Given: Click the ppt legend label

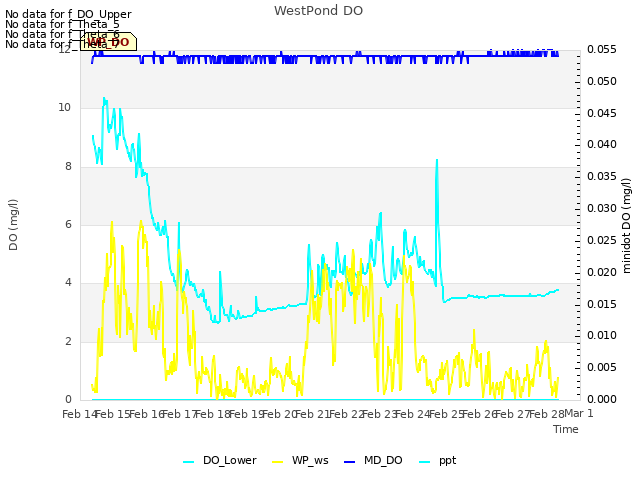Looking at the screenshot, I should (447, 461).
